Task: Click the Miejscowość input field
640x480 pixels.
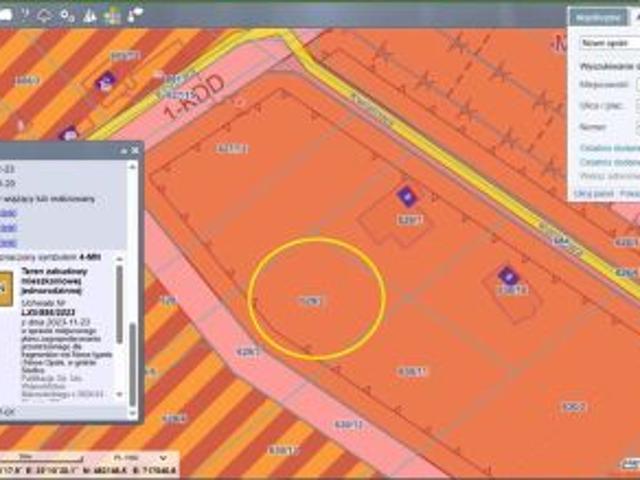Action: (636, 84)
